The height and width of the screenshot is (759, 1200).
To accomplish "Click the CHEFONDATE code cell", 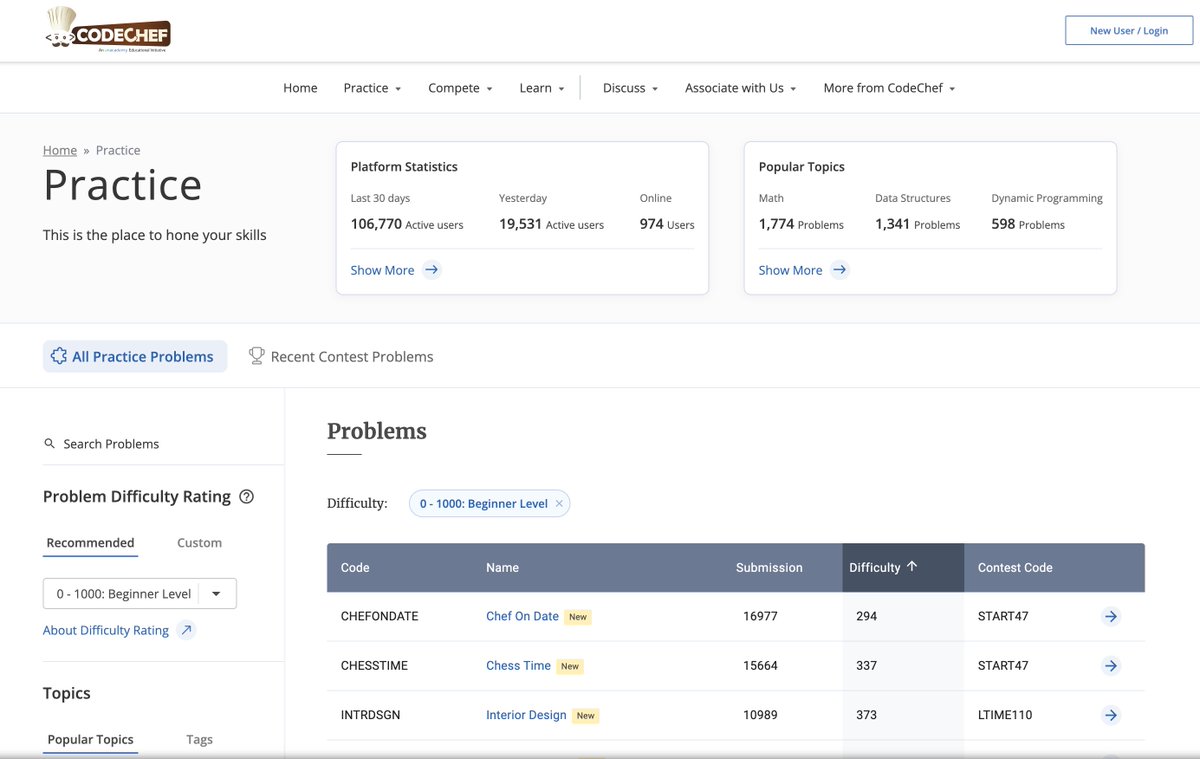I will (379, 616).
